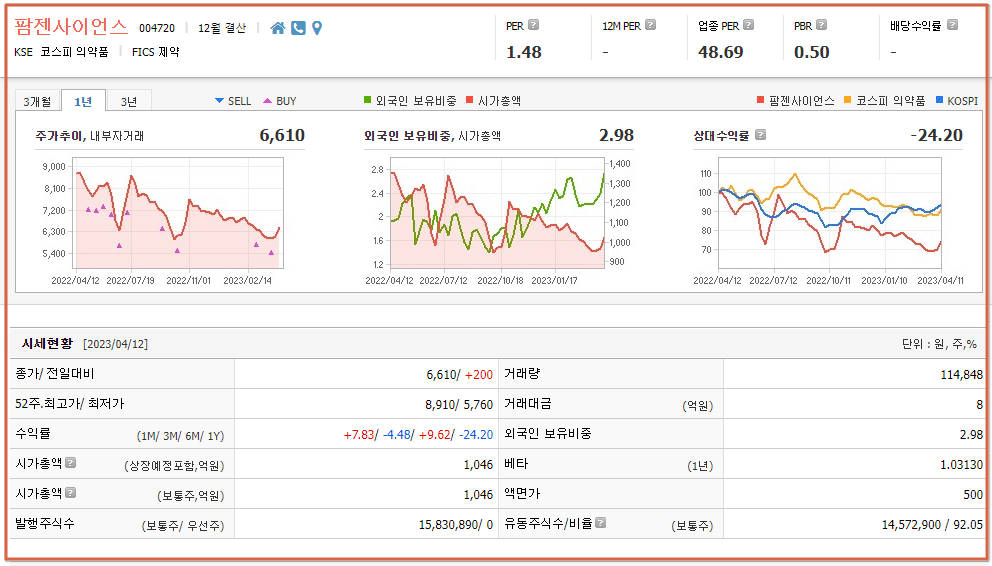
Task: Click blue KOSPI legend swatch
Action: coord(939,100)
